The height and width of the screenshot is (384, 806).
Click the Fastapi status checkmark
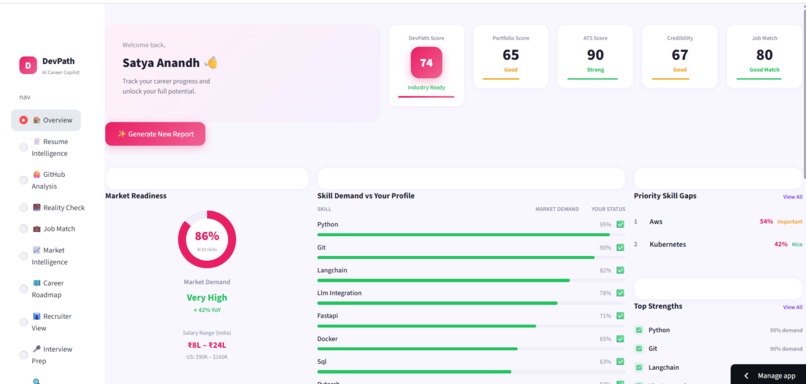[620, 316]
